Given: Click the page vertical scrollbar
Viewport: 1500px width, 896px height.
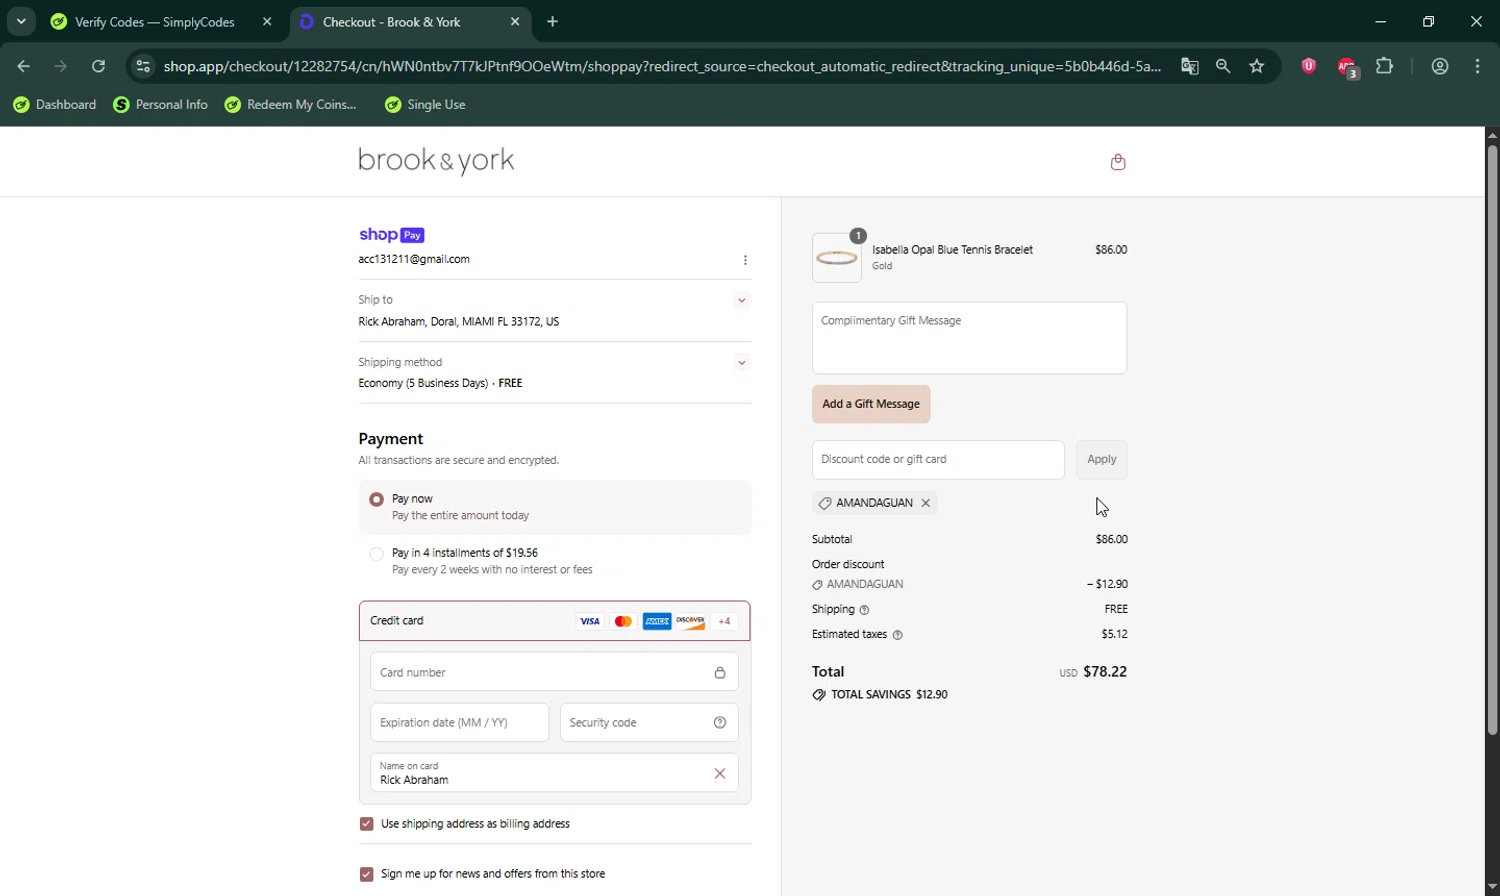Looking at the screenshot, I should (1492, 440).
